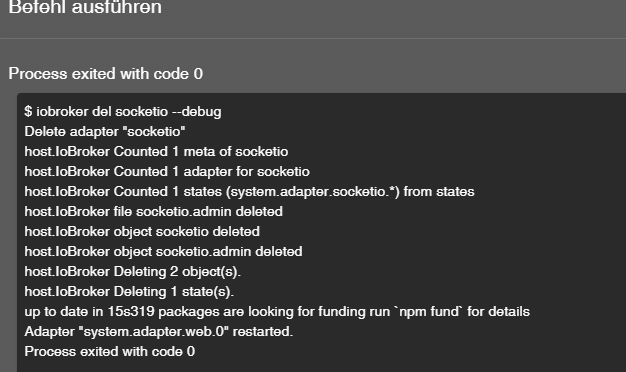Viewport: 626px width, 372px height.
Task: Click 'host.IoBroker' at start of first Counted line
Action: [x=67, y=152]
